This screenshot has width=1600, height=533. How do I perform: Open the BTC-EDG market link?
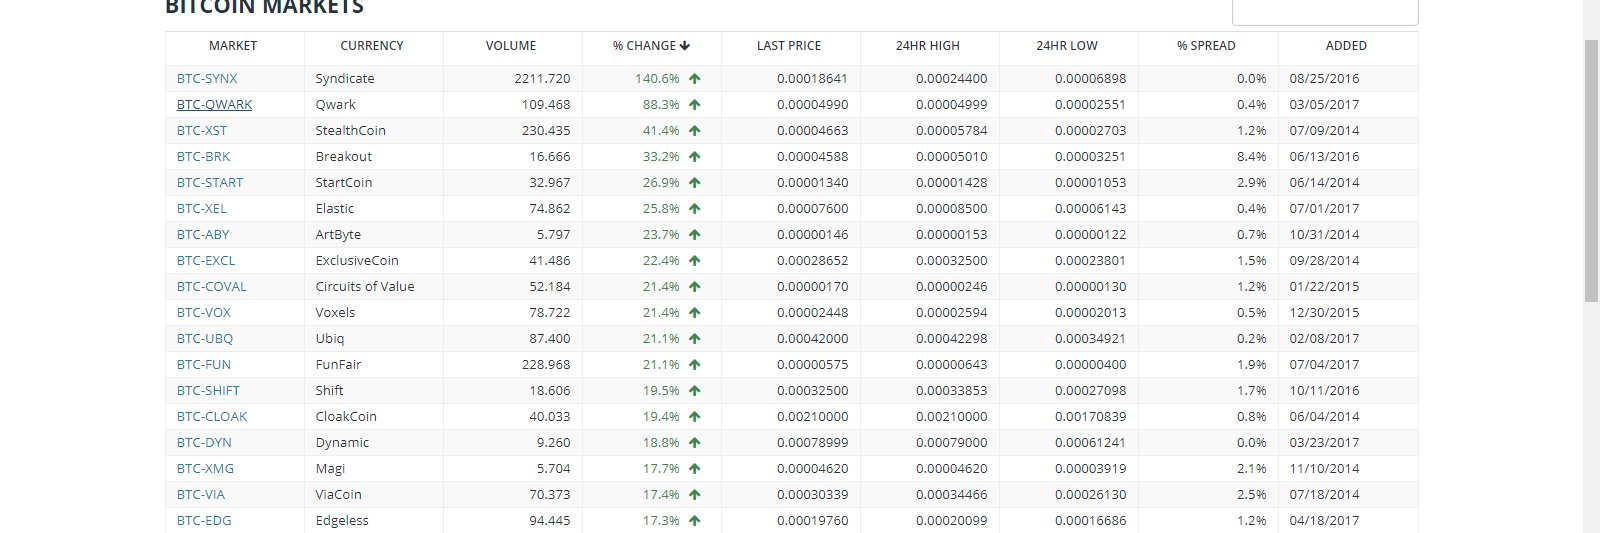(204, 520)
